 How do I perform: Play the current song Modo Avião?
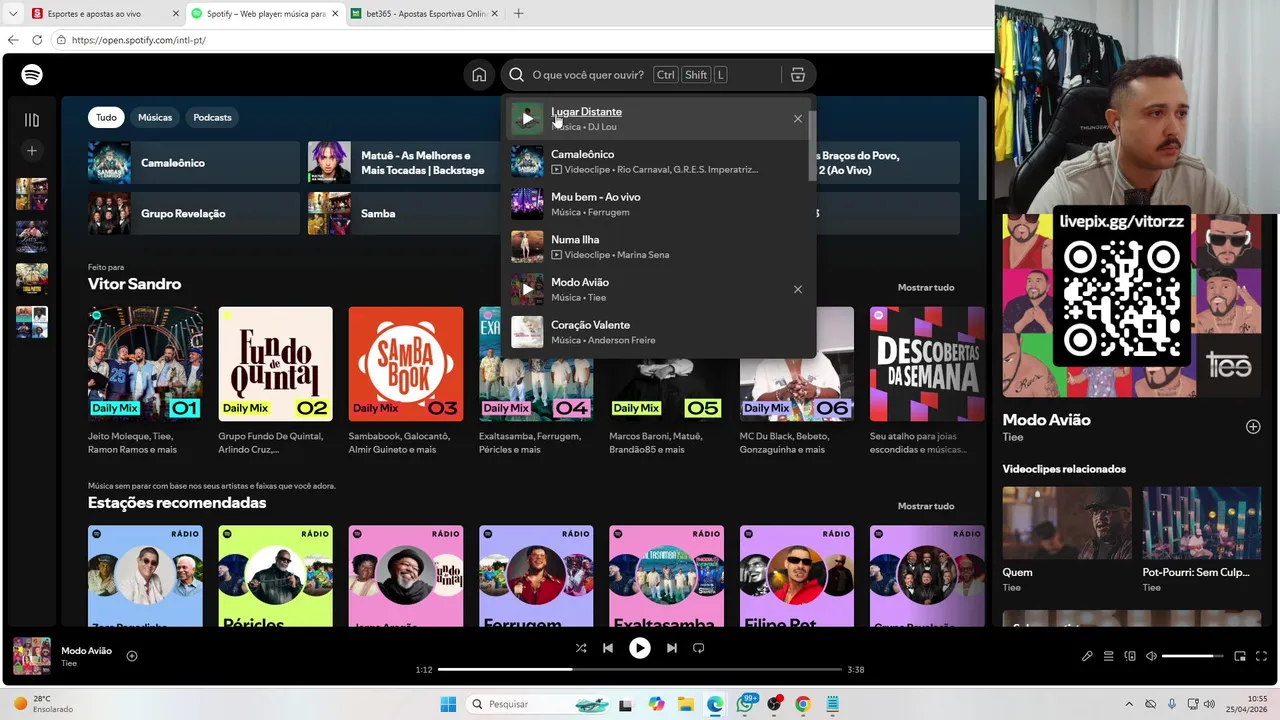640,648
